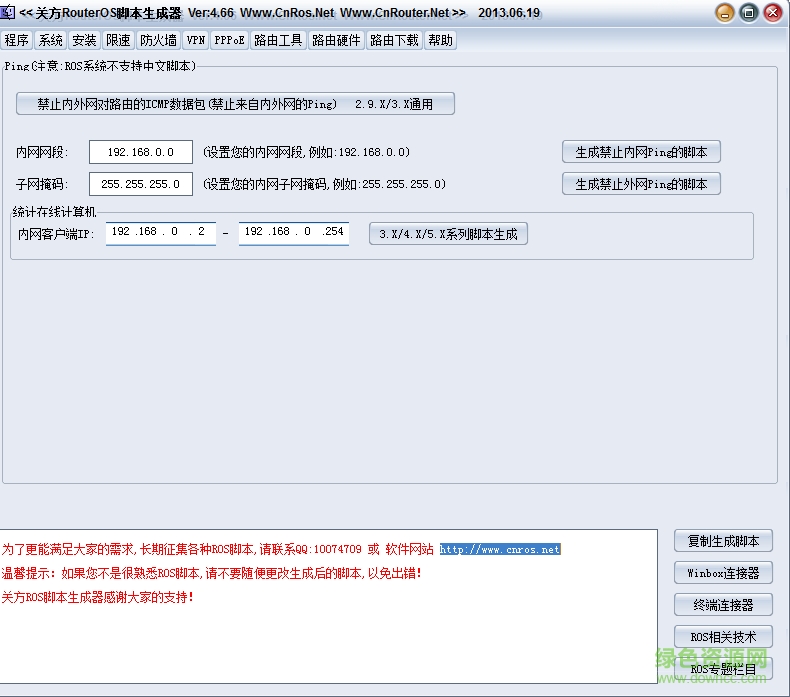Click the ROS专题栏目 button

click(723, 669)
